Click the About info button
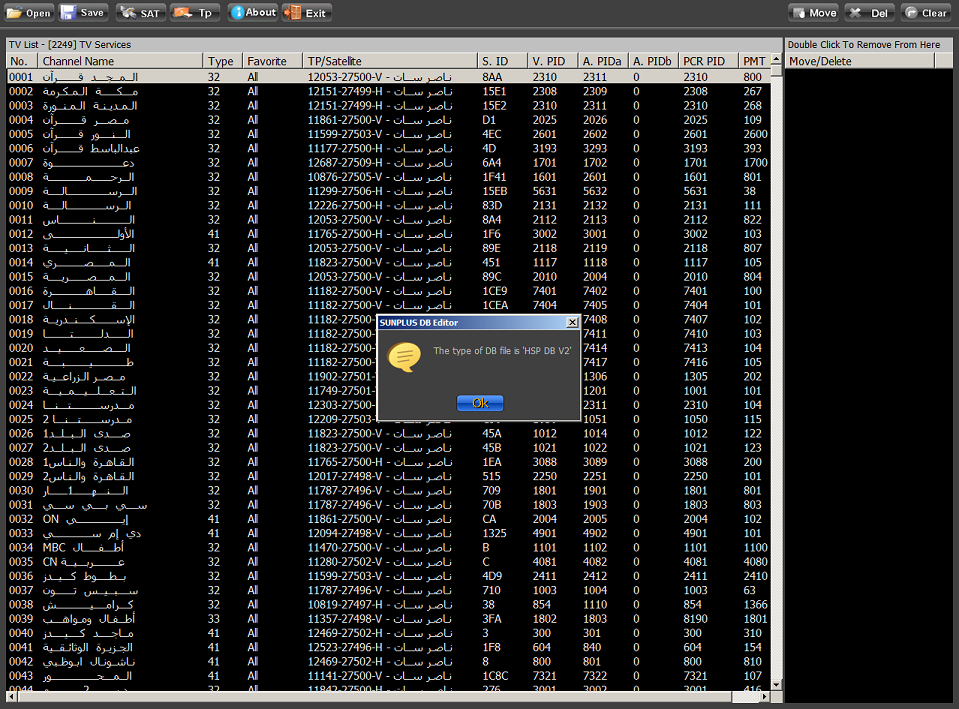The width and height of the screenshot is (959, 709). click(x=253, y=13)
